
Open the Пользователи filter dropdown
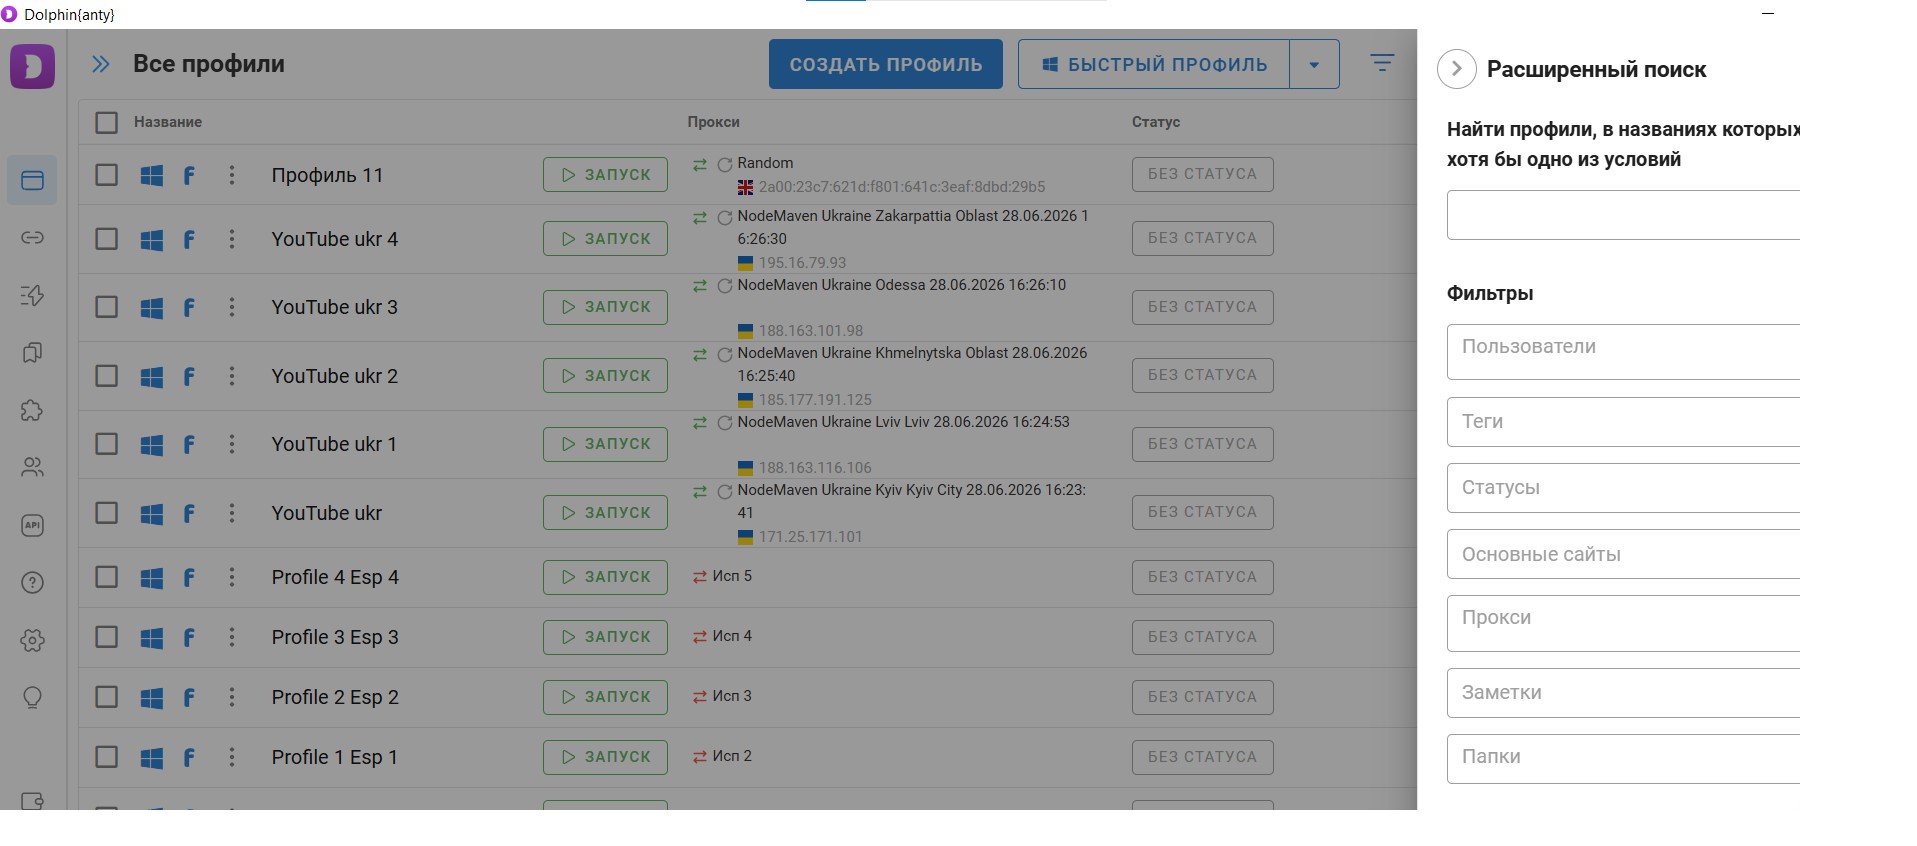(1623, 351)
